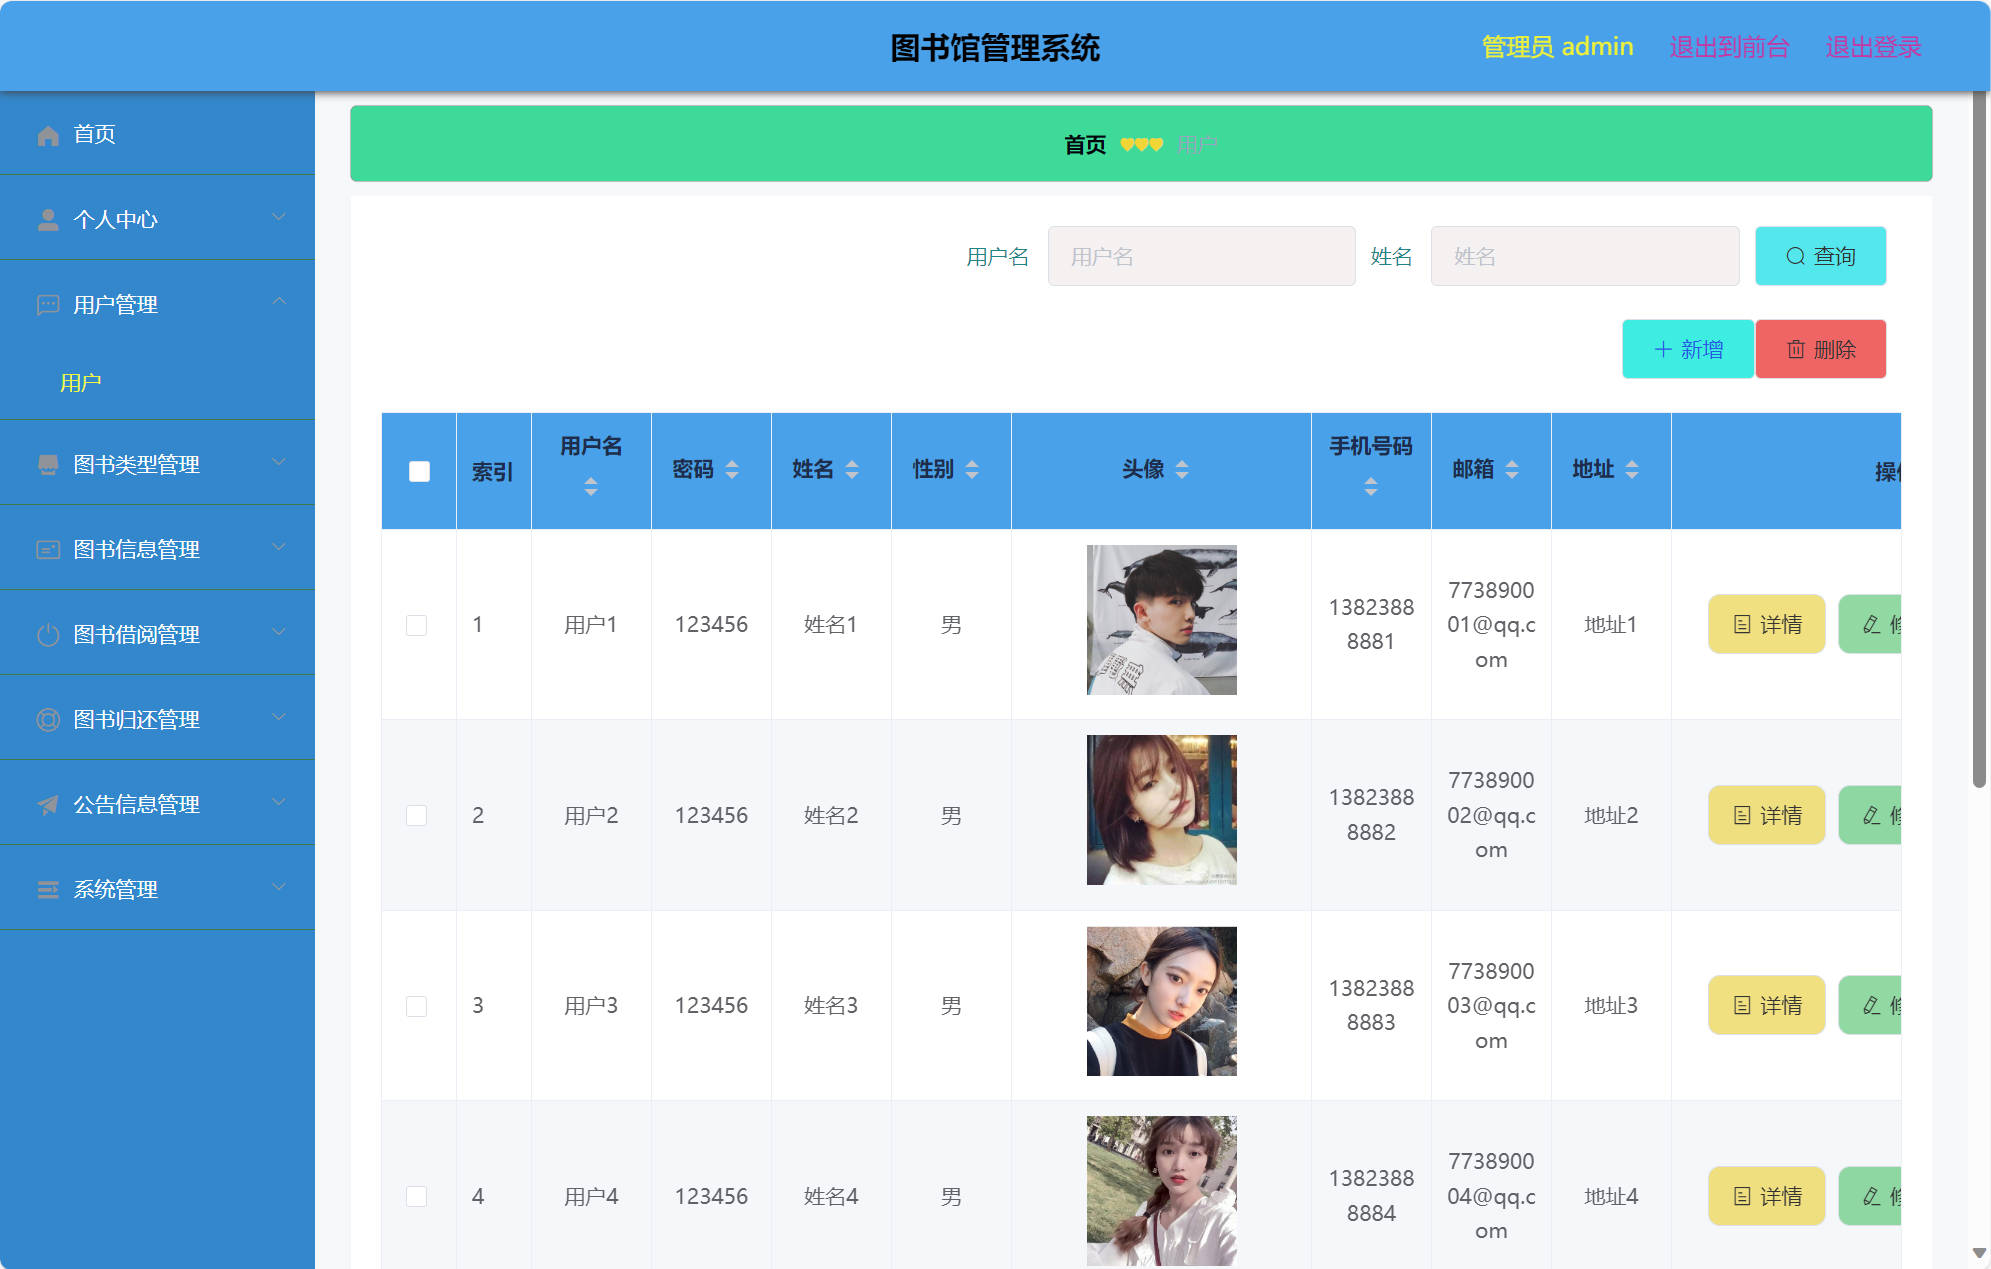The height and width of the screenshot is (1269, 1991).
Task: Click inside the 姓名 search input field
Action: [1584, 256]
